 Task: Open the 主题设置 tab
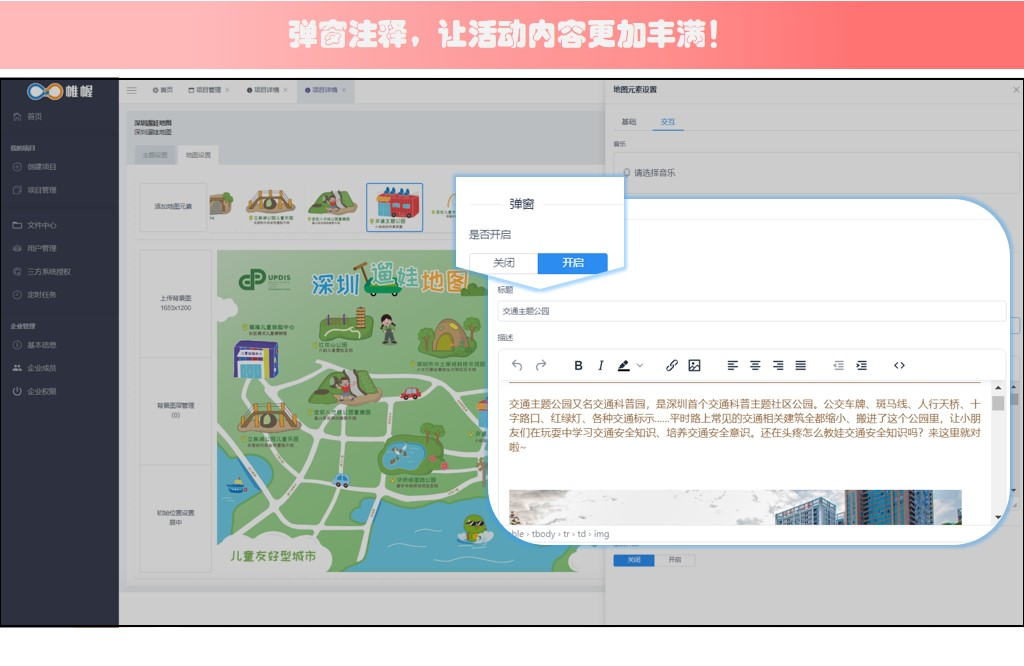155,155
